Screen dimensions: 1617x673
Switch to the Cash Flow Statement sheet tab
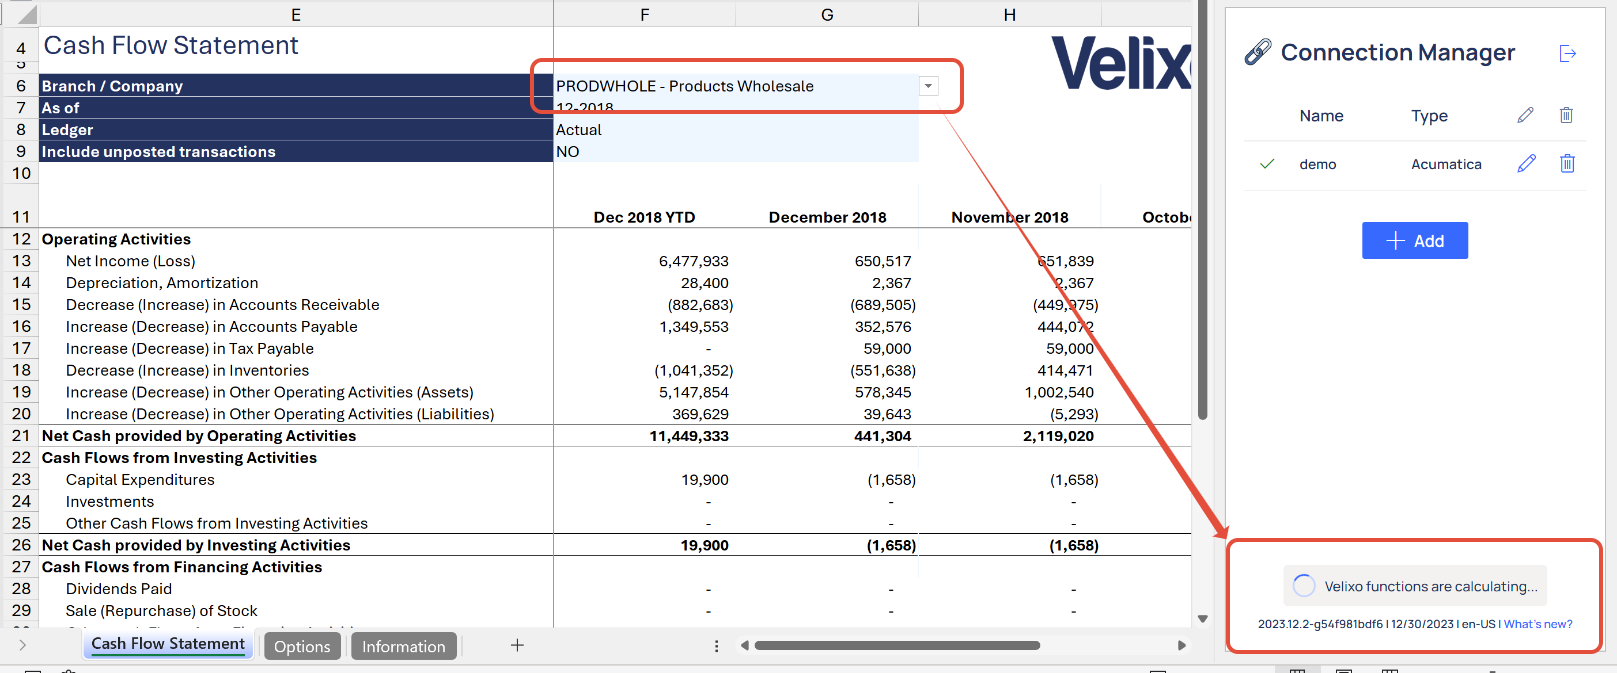click(168, 645)
